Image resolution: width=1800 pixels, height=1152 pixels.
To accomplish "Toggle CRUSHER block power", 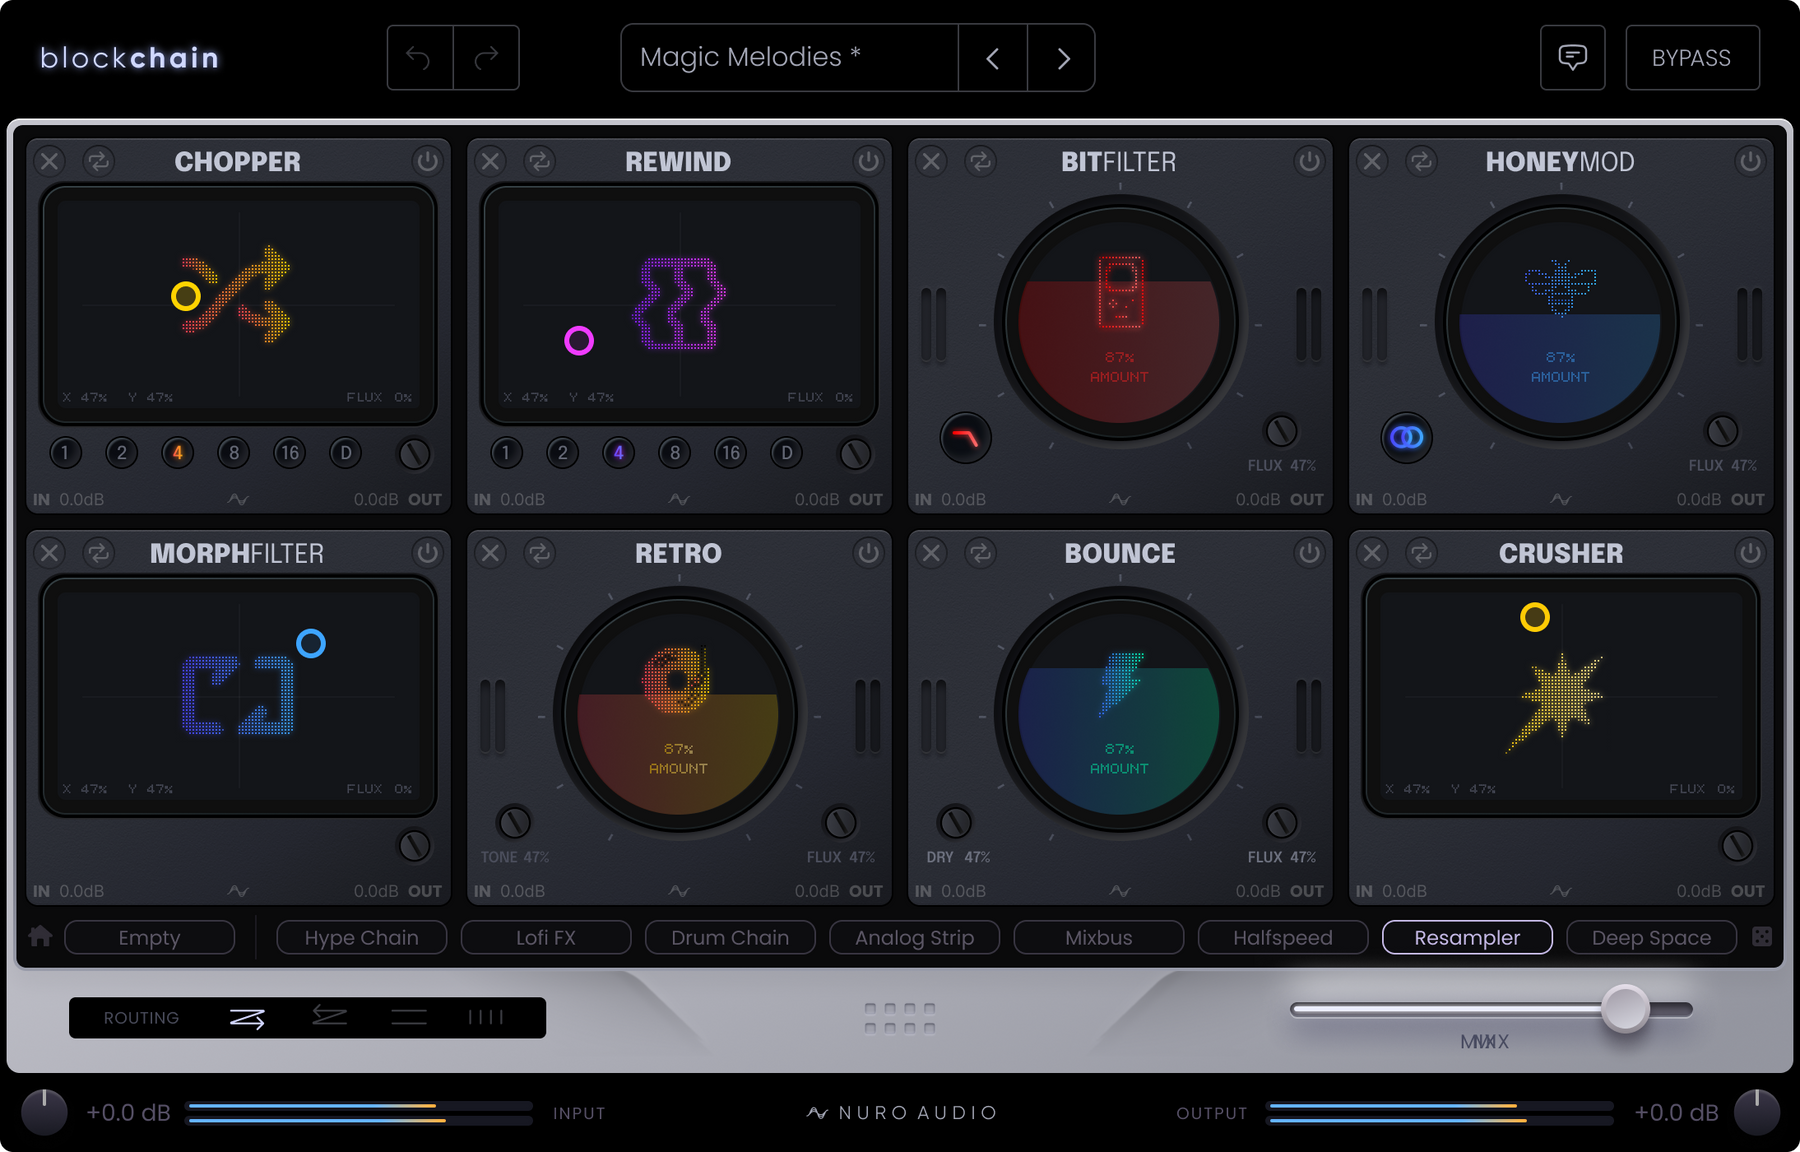I will click(x=1750, y=553).
